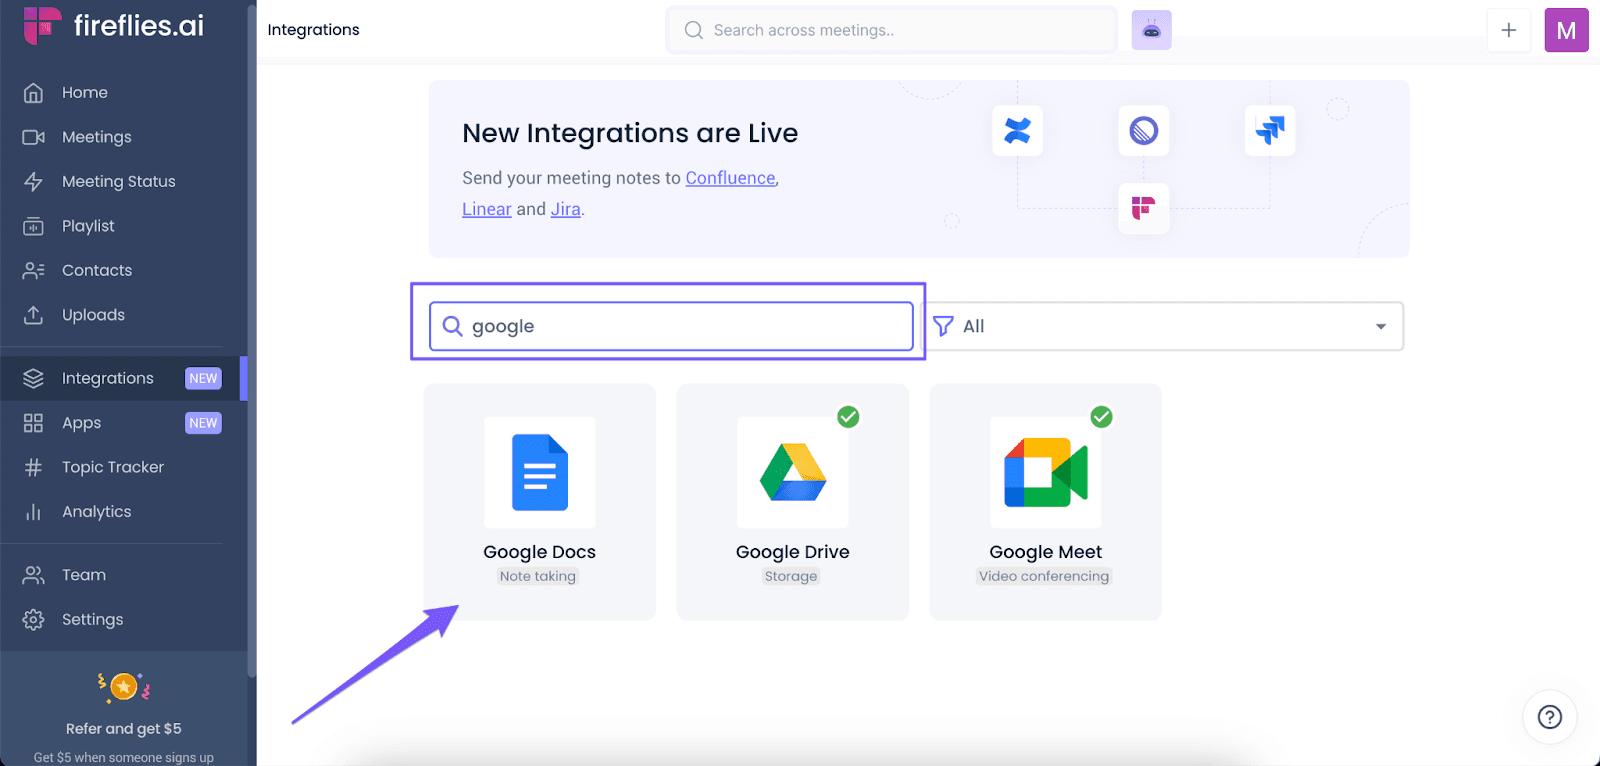Open the Fred bot assistant icon
1600x766 pixels.
(x=1151, y=30)
